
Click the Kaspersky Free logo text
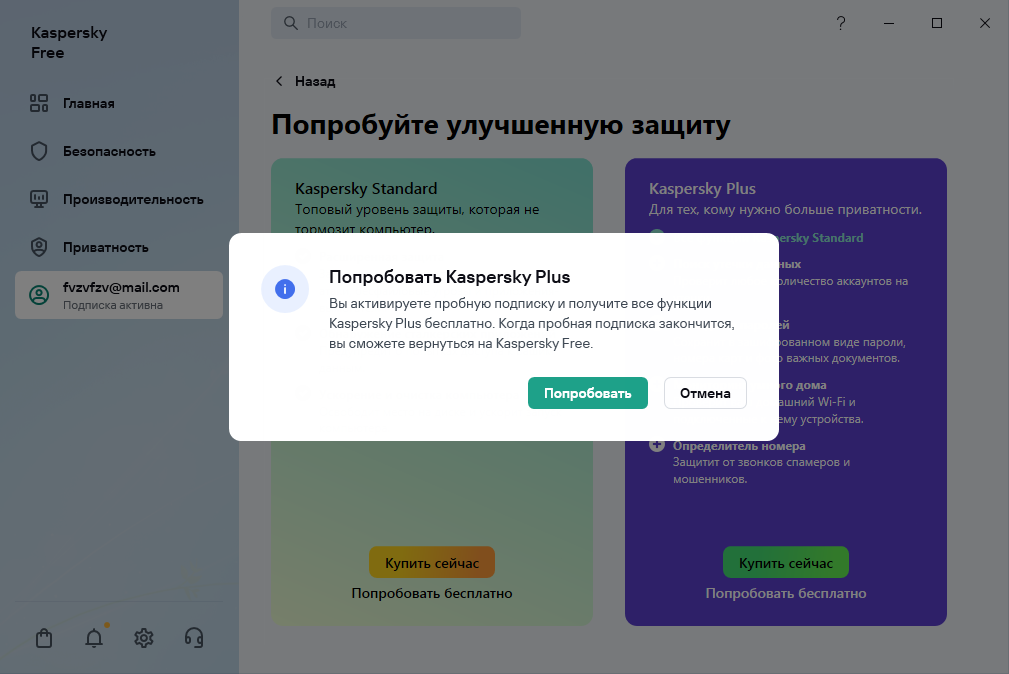(x=69, y=42)
